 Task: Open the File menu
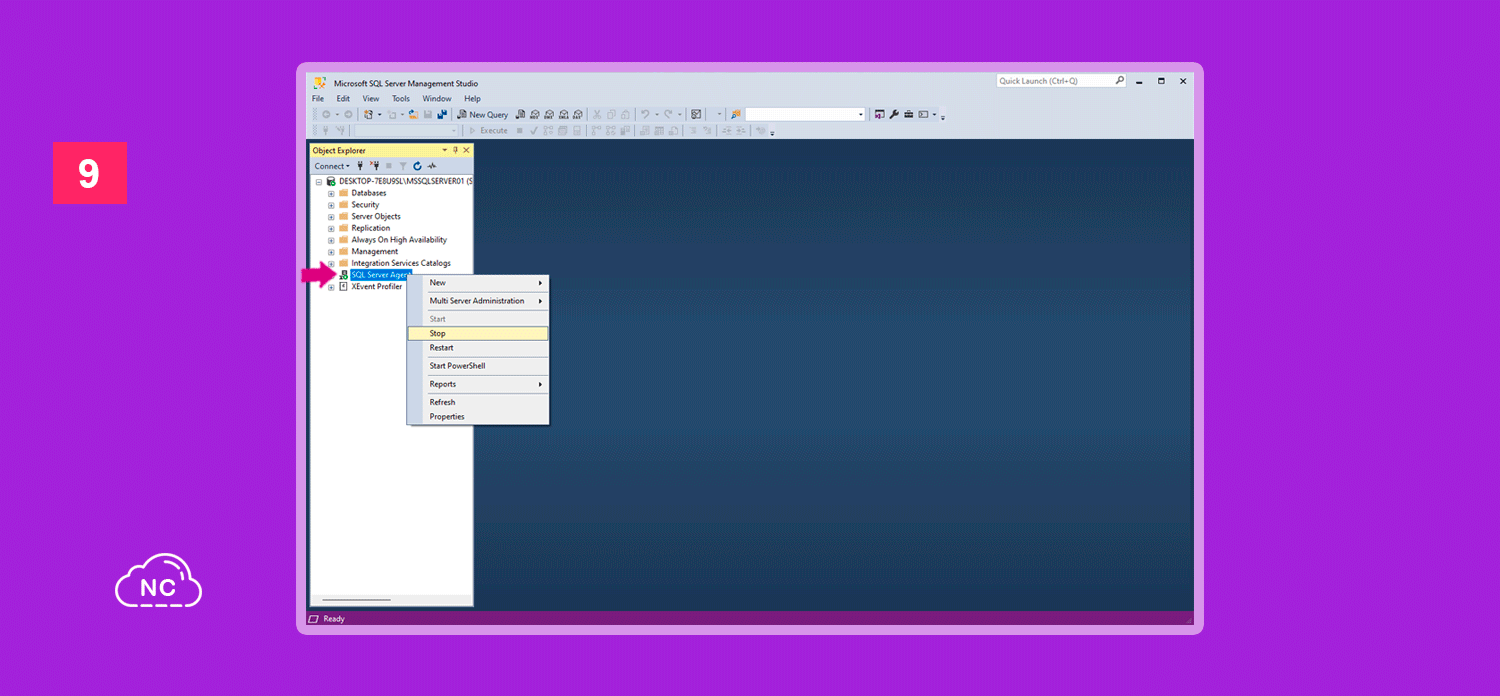(x=318, y=99)
